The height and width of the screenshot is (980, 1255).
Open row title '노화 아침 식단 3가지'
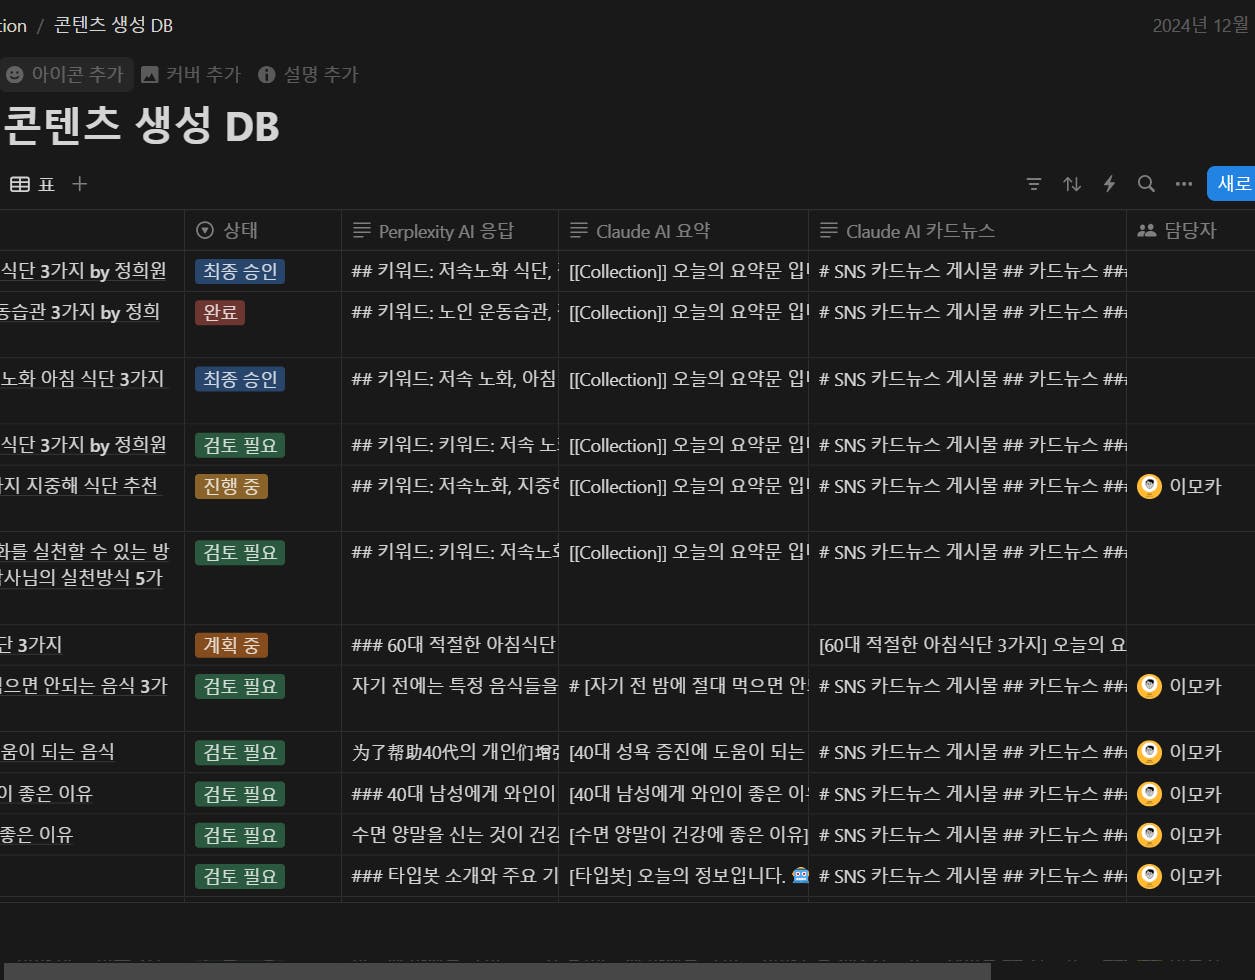84,379
